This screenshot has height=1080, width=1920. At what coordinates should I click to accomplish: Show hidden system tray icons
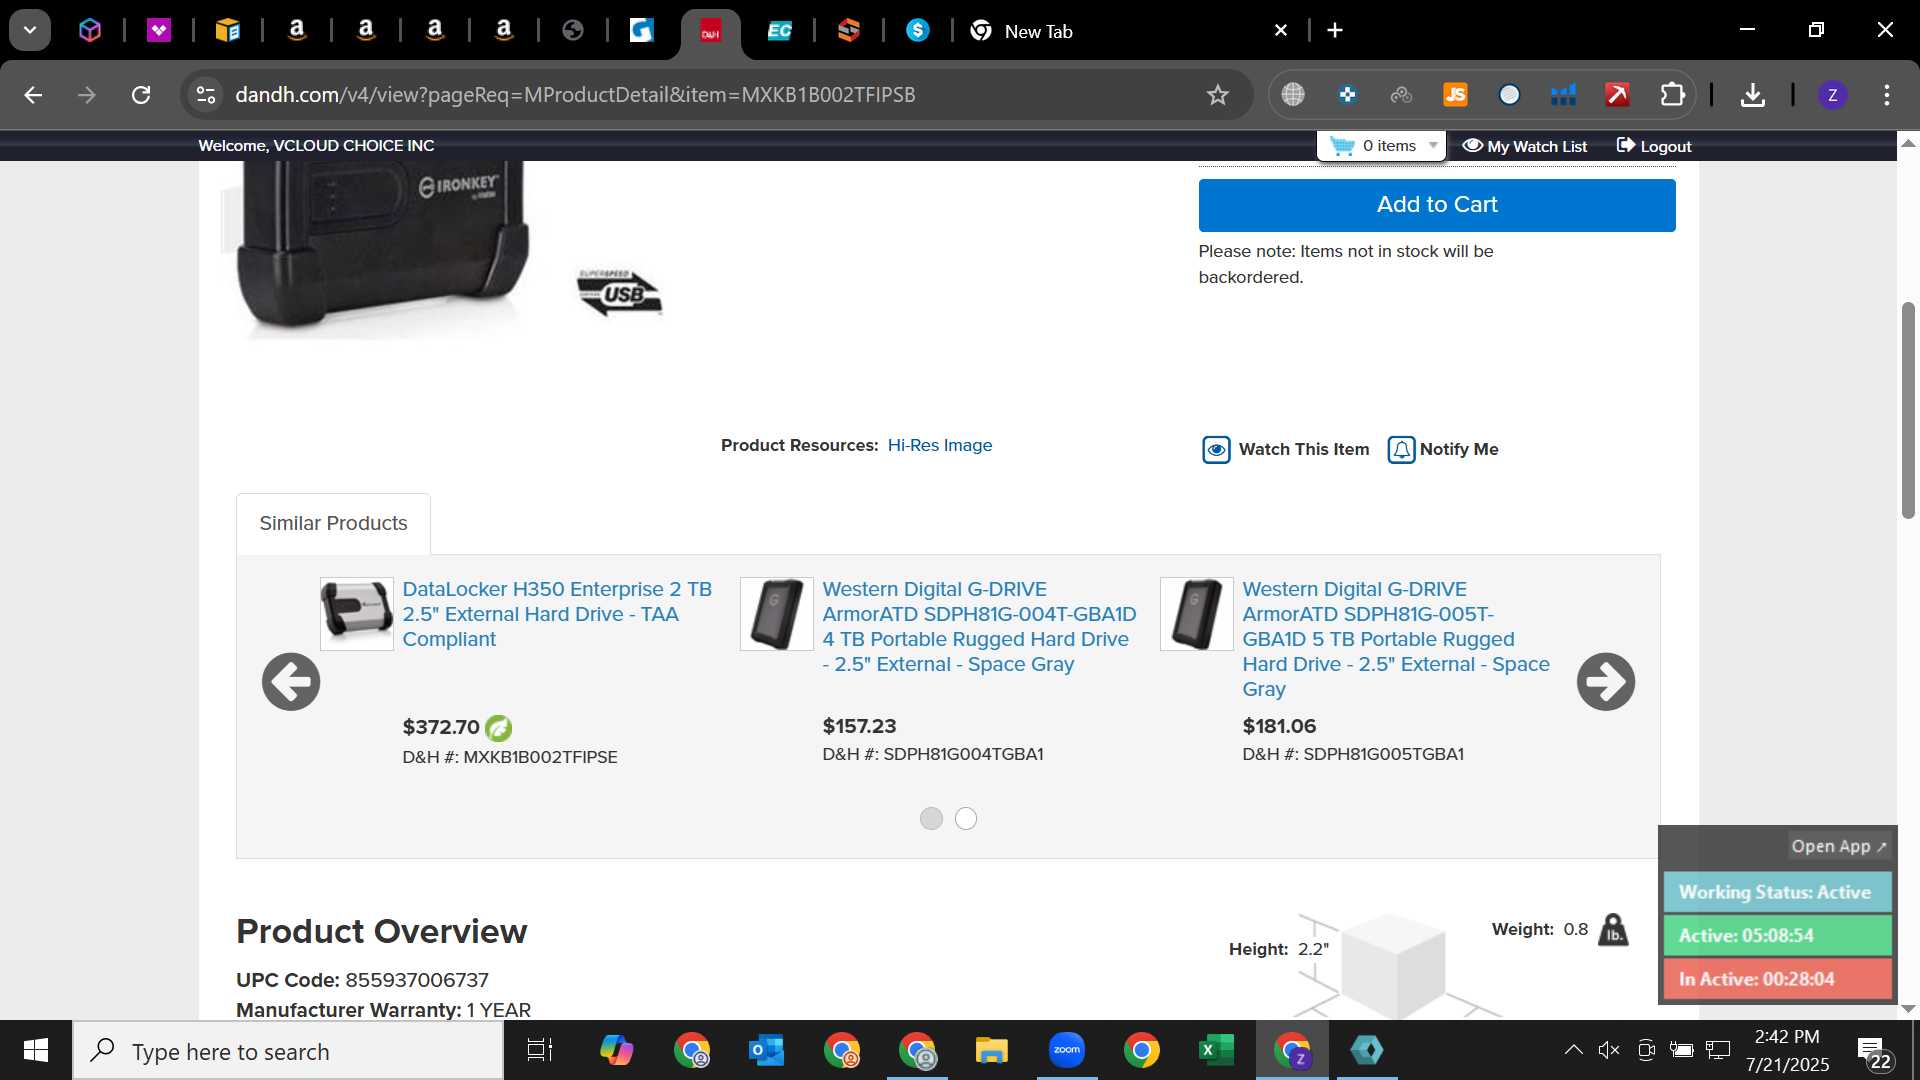tap(1573, 1050)
